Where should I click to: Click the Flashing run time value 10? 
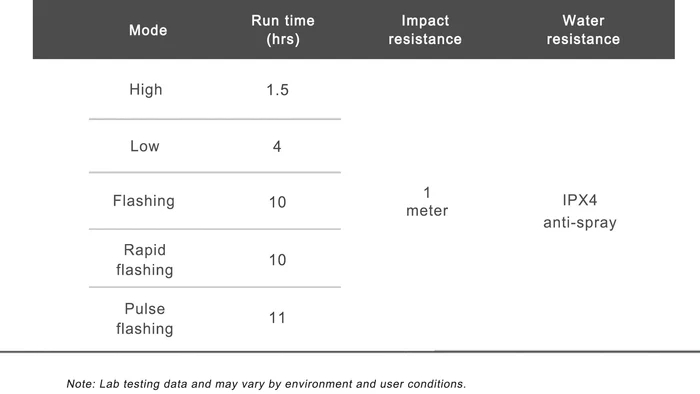pyautogui.click(x=277, y=202)
